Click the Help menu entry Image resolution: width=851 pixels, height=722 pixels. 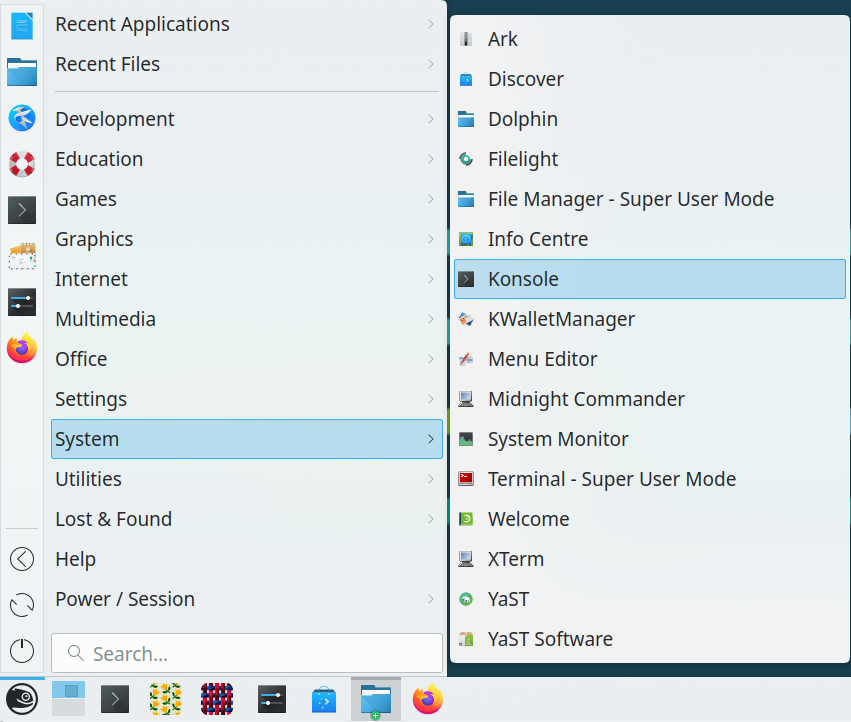247,559
